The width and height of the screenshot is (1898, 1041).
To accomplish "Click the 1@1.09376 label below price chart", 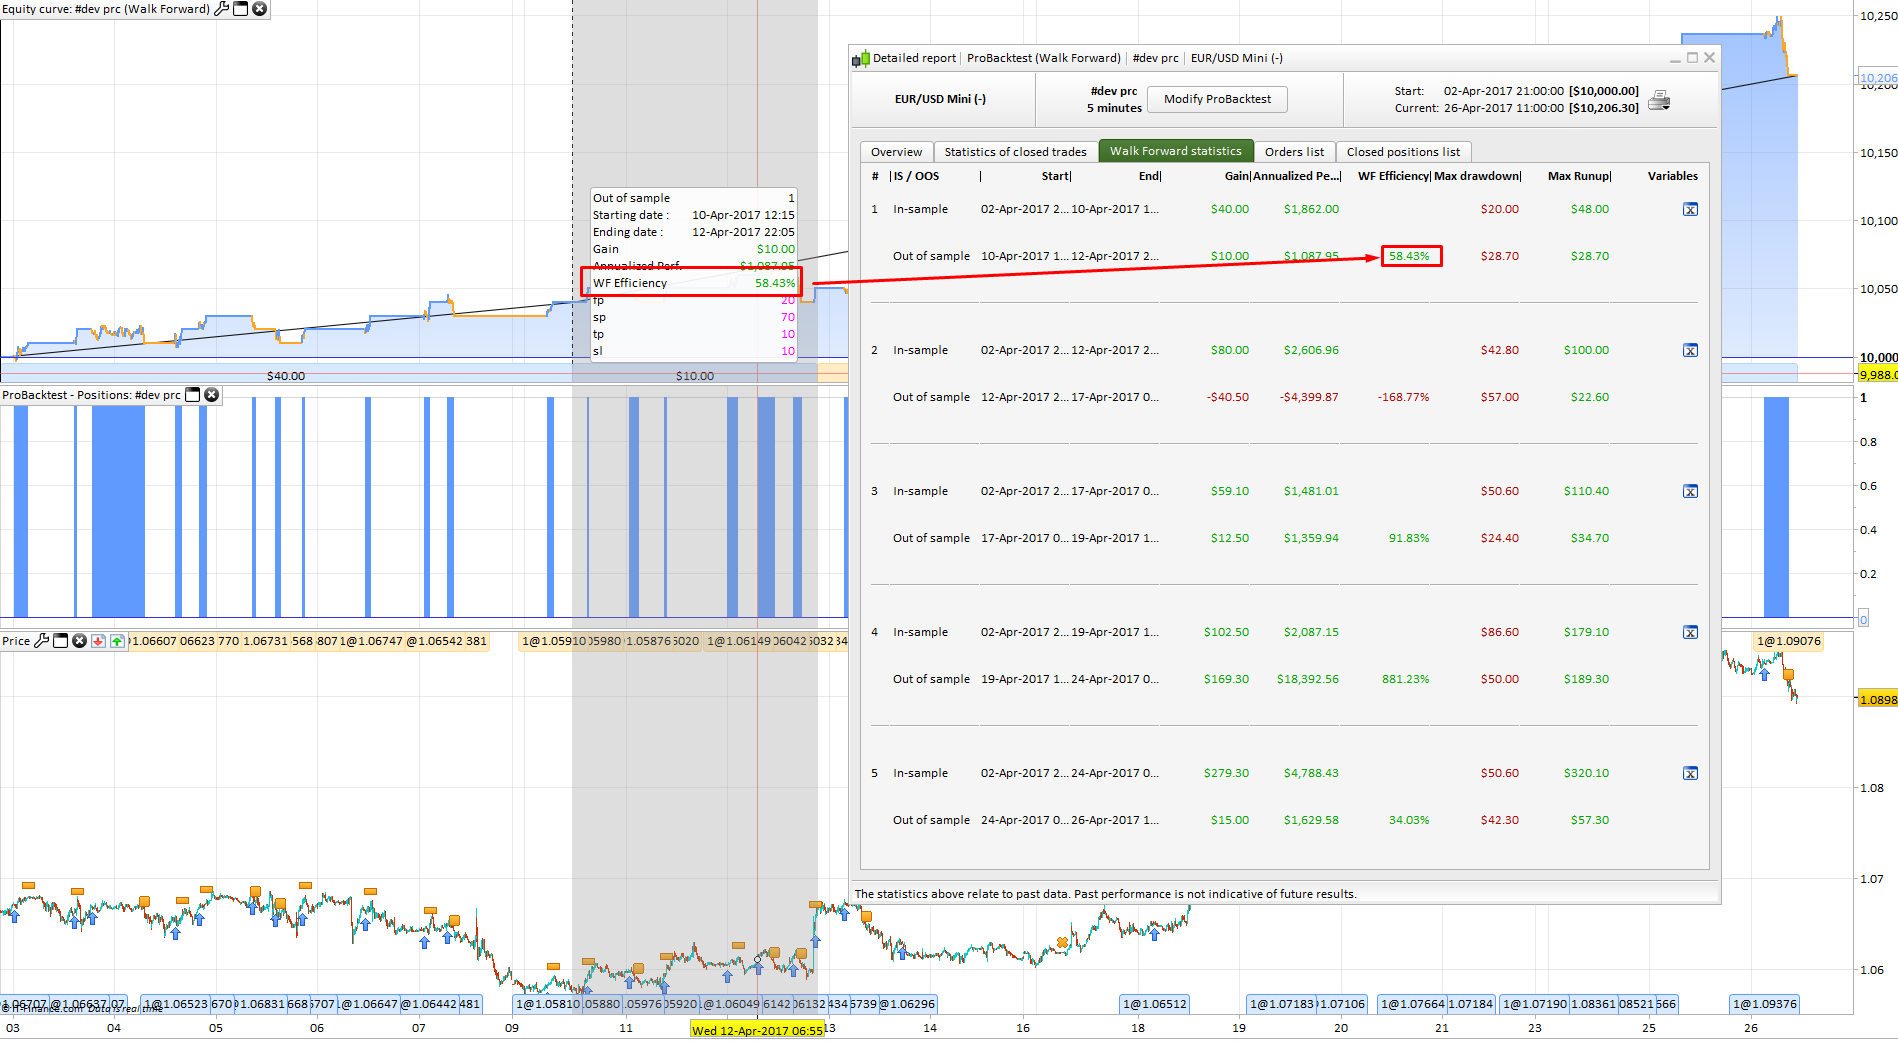I will click(x=1764, y=1004).
